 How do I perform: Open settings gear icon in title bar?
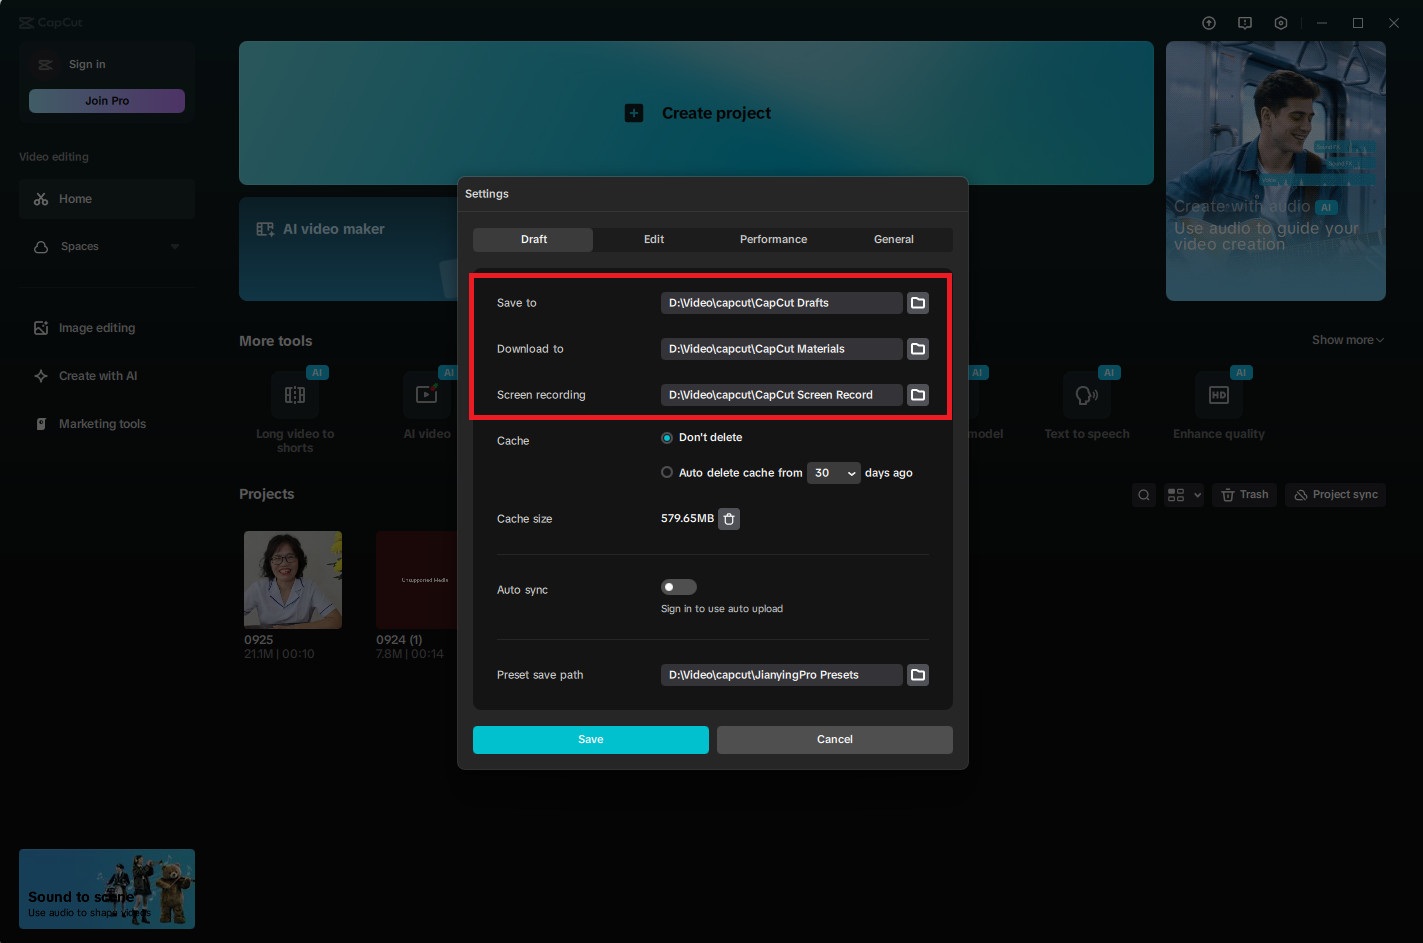tap(1280, 23)
